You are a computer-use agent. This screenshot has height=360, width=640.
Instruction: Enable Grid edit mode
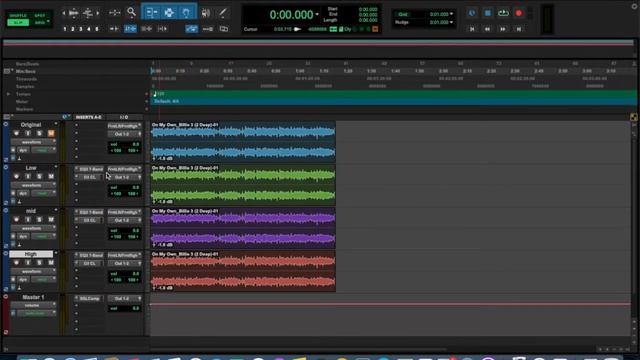coord(40,22)
